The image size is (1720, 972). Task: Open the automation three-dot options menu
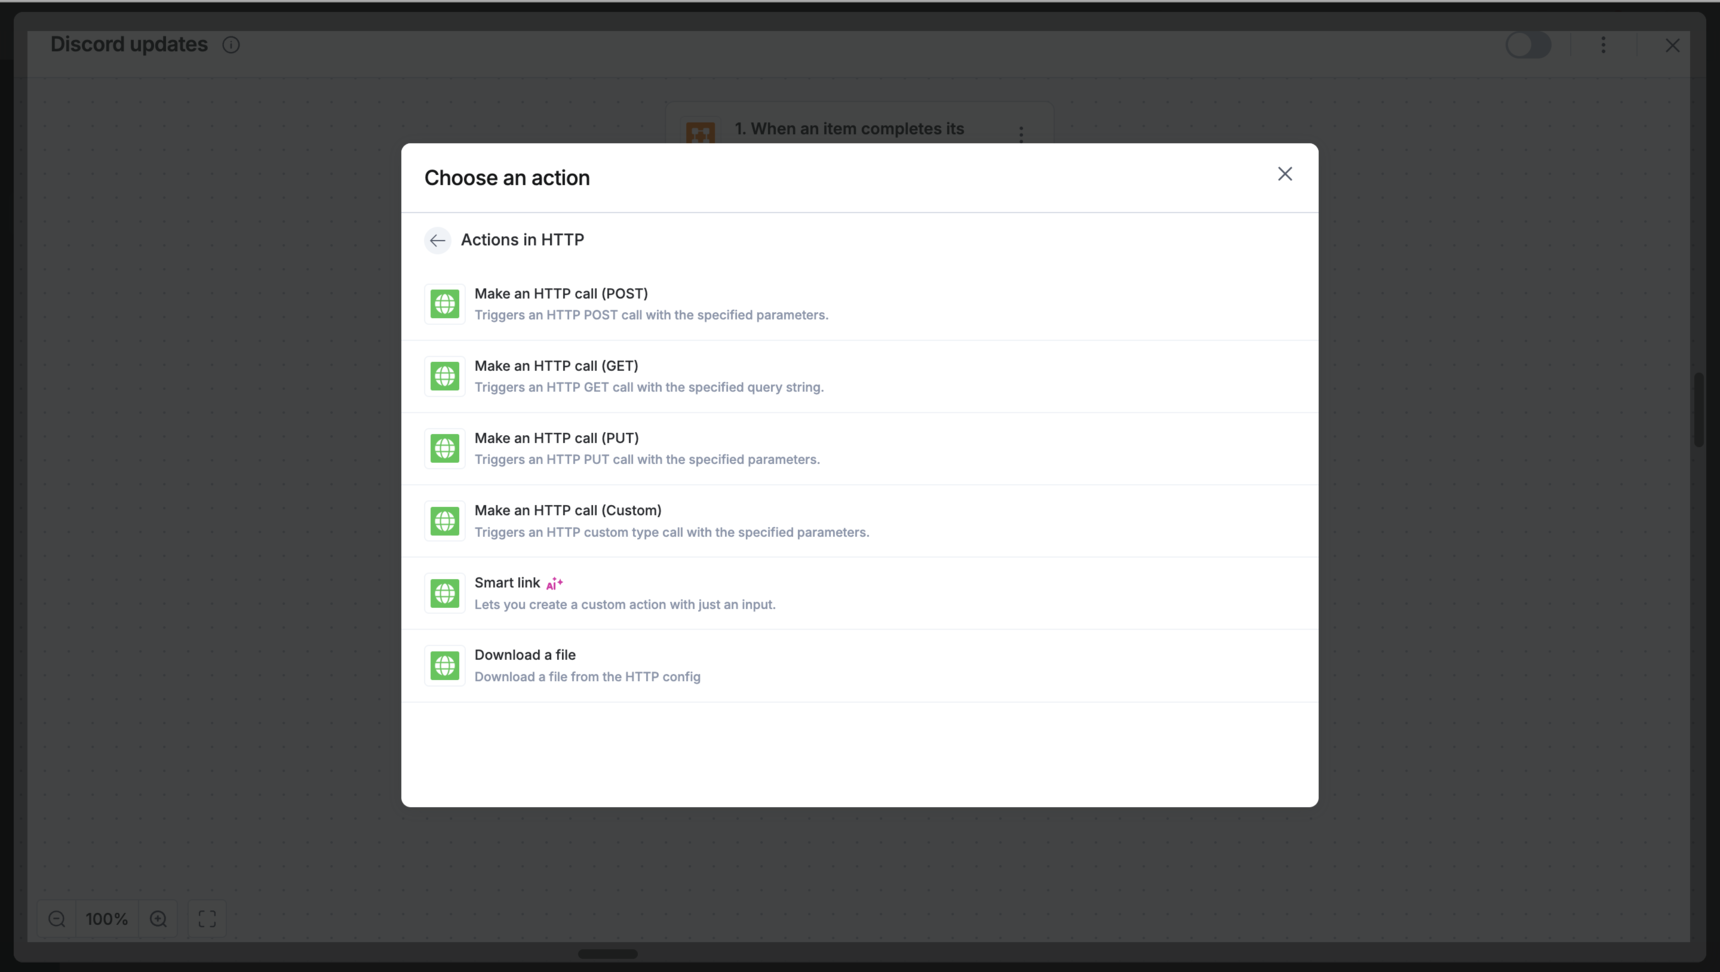(1603, 45)
